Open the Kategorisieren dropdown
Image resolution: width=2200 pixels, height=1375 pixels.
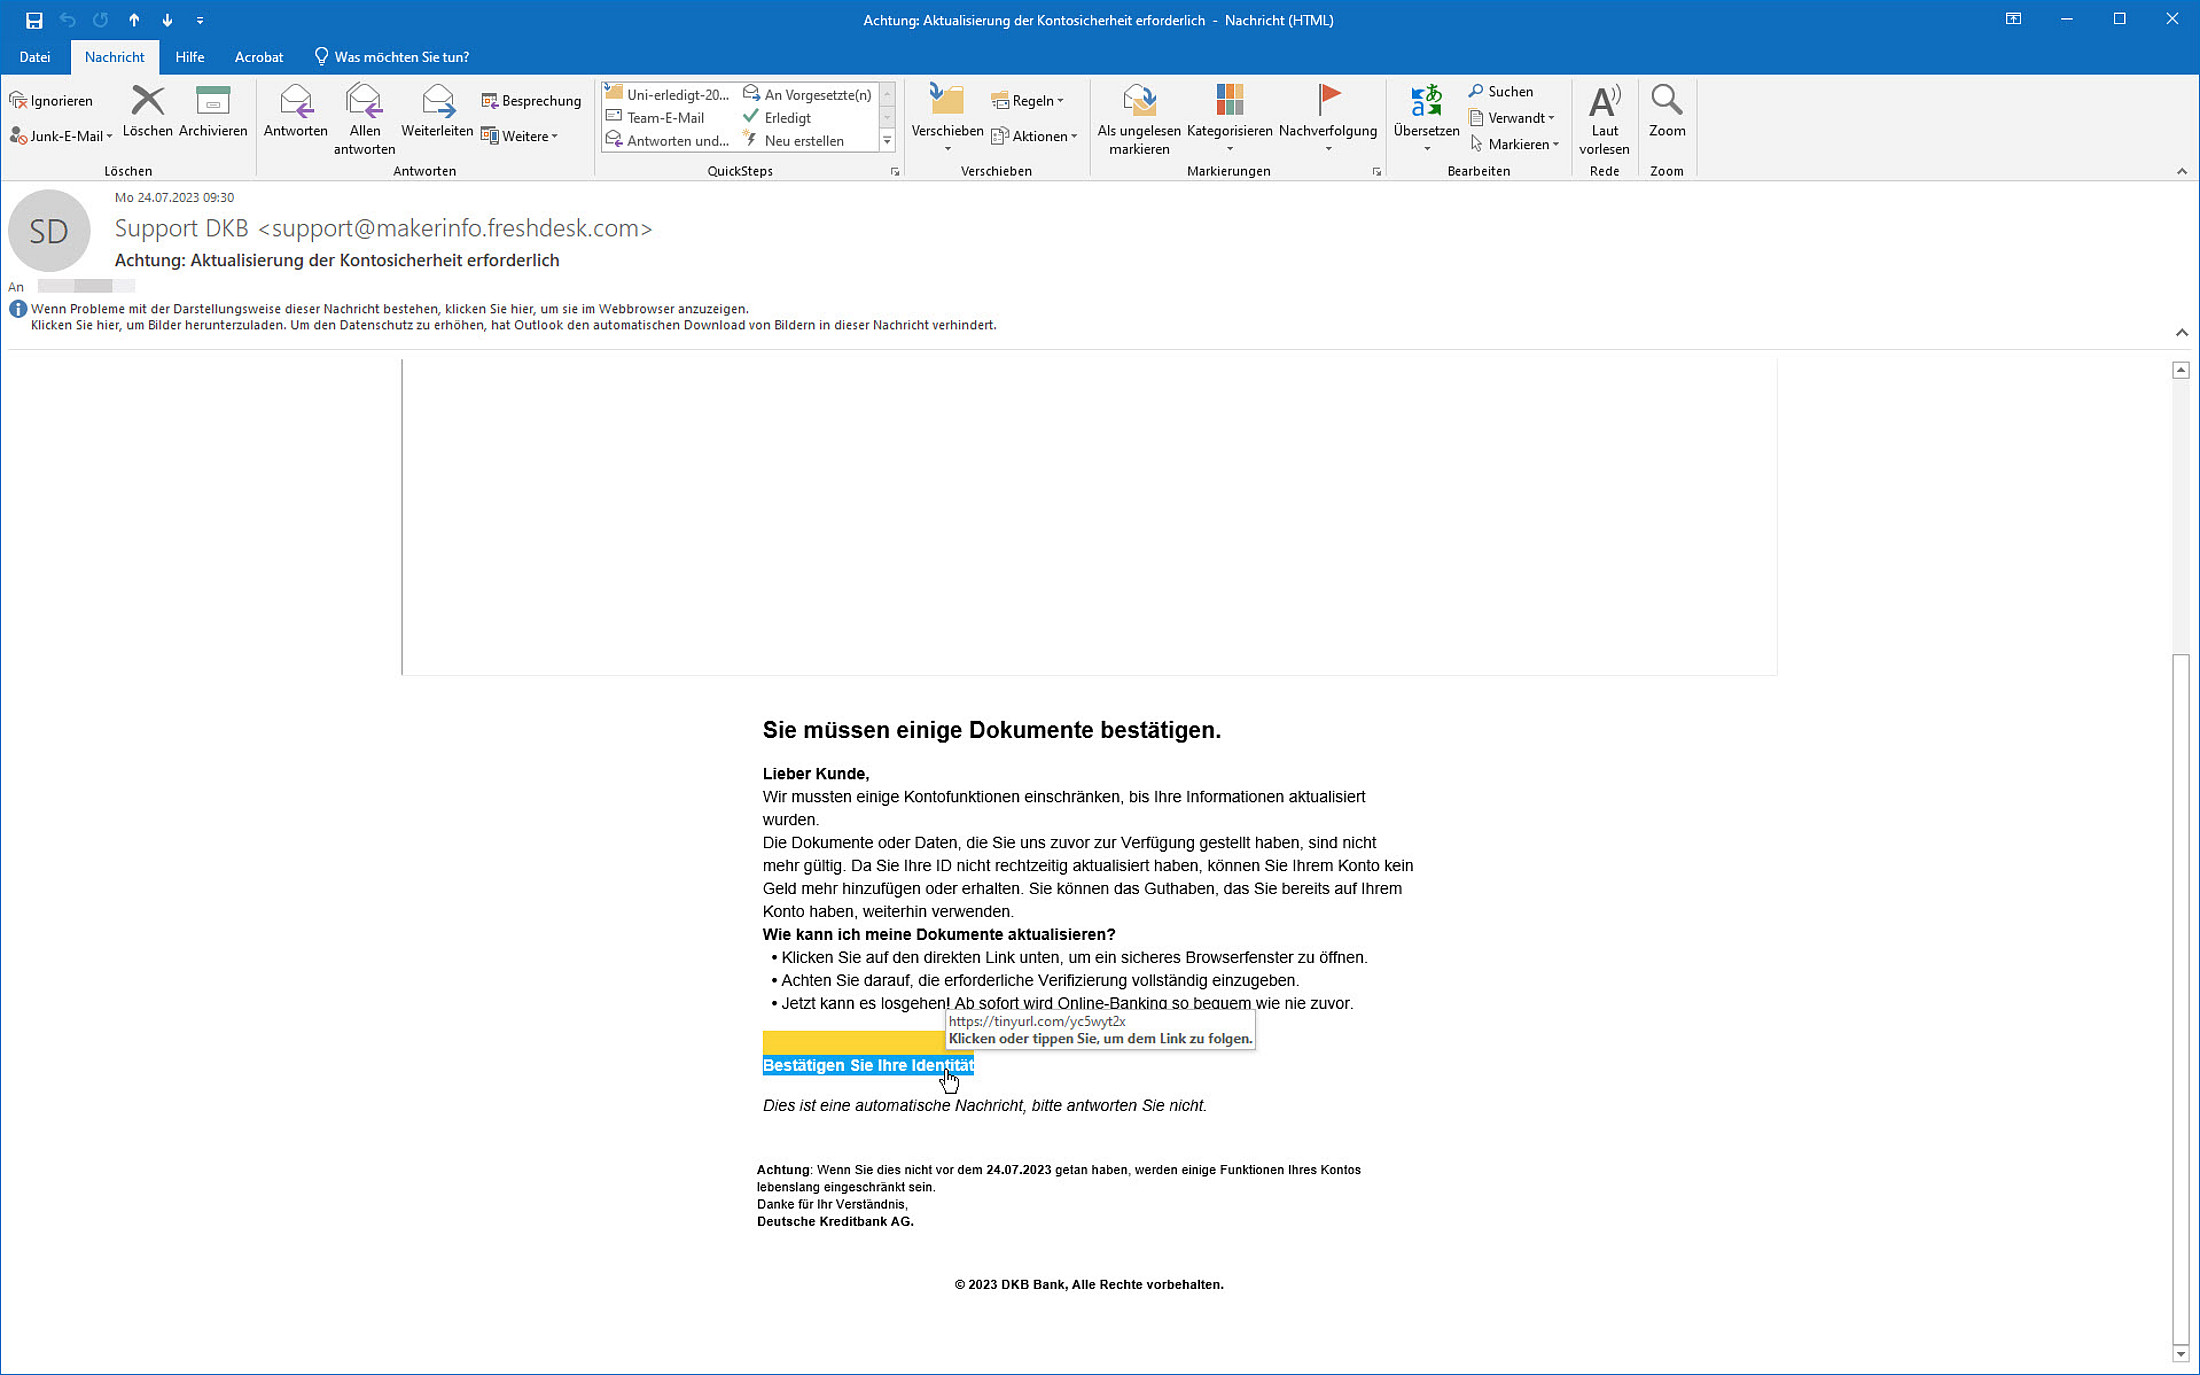(x=1229, y=116)
